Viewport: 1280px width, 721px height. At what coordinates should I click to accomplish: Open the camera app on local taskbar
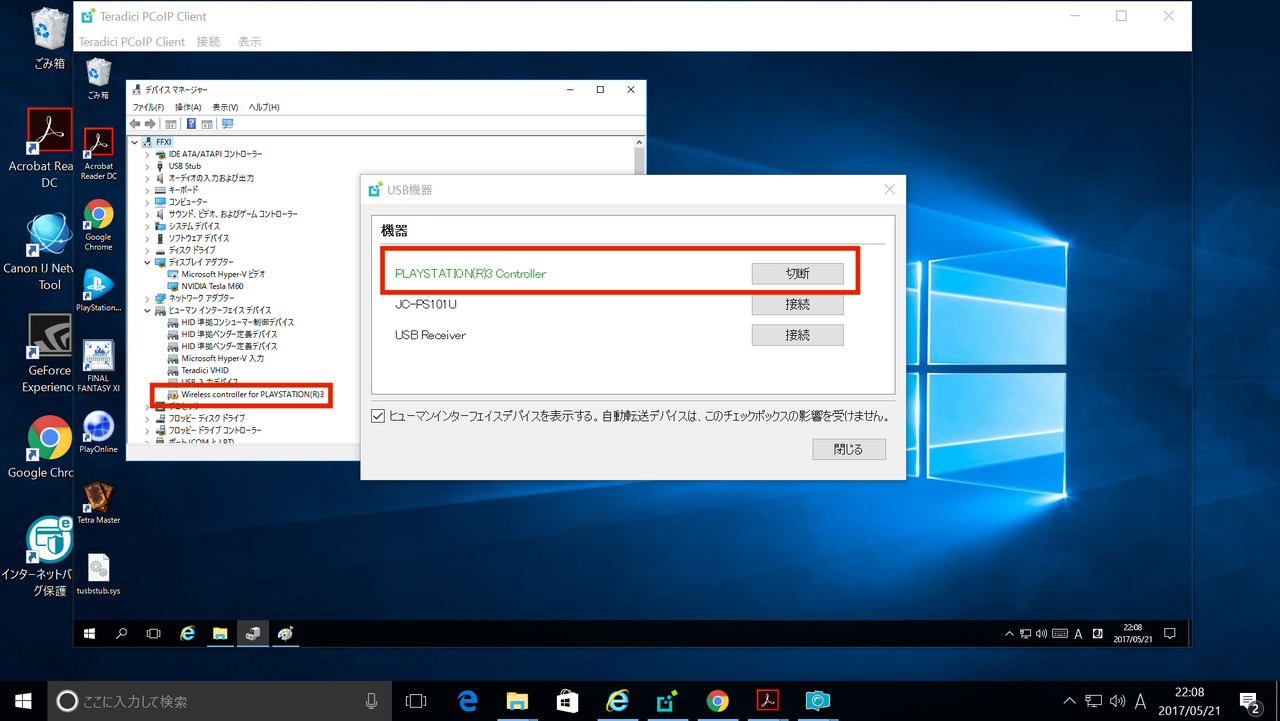click(817, 701)
